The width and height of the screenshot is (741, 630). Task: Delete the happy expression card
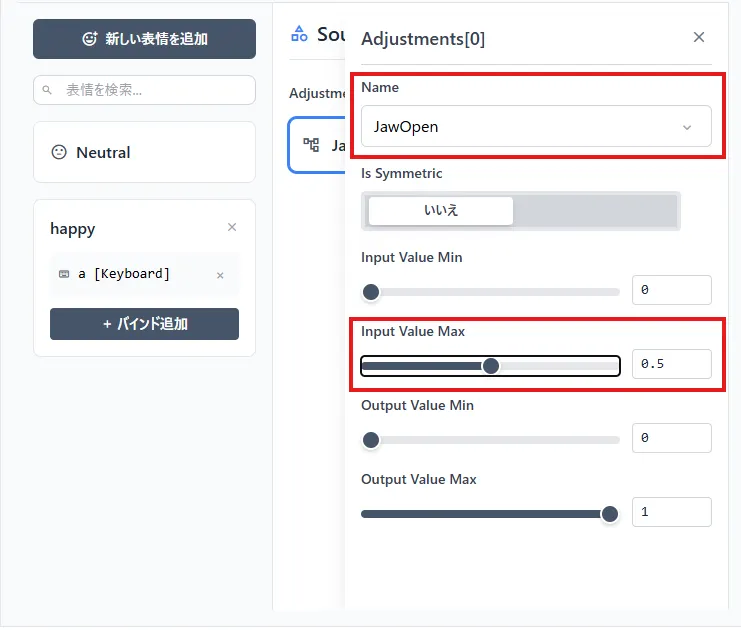232,228
